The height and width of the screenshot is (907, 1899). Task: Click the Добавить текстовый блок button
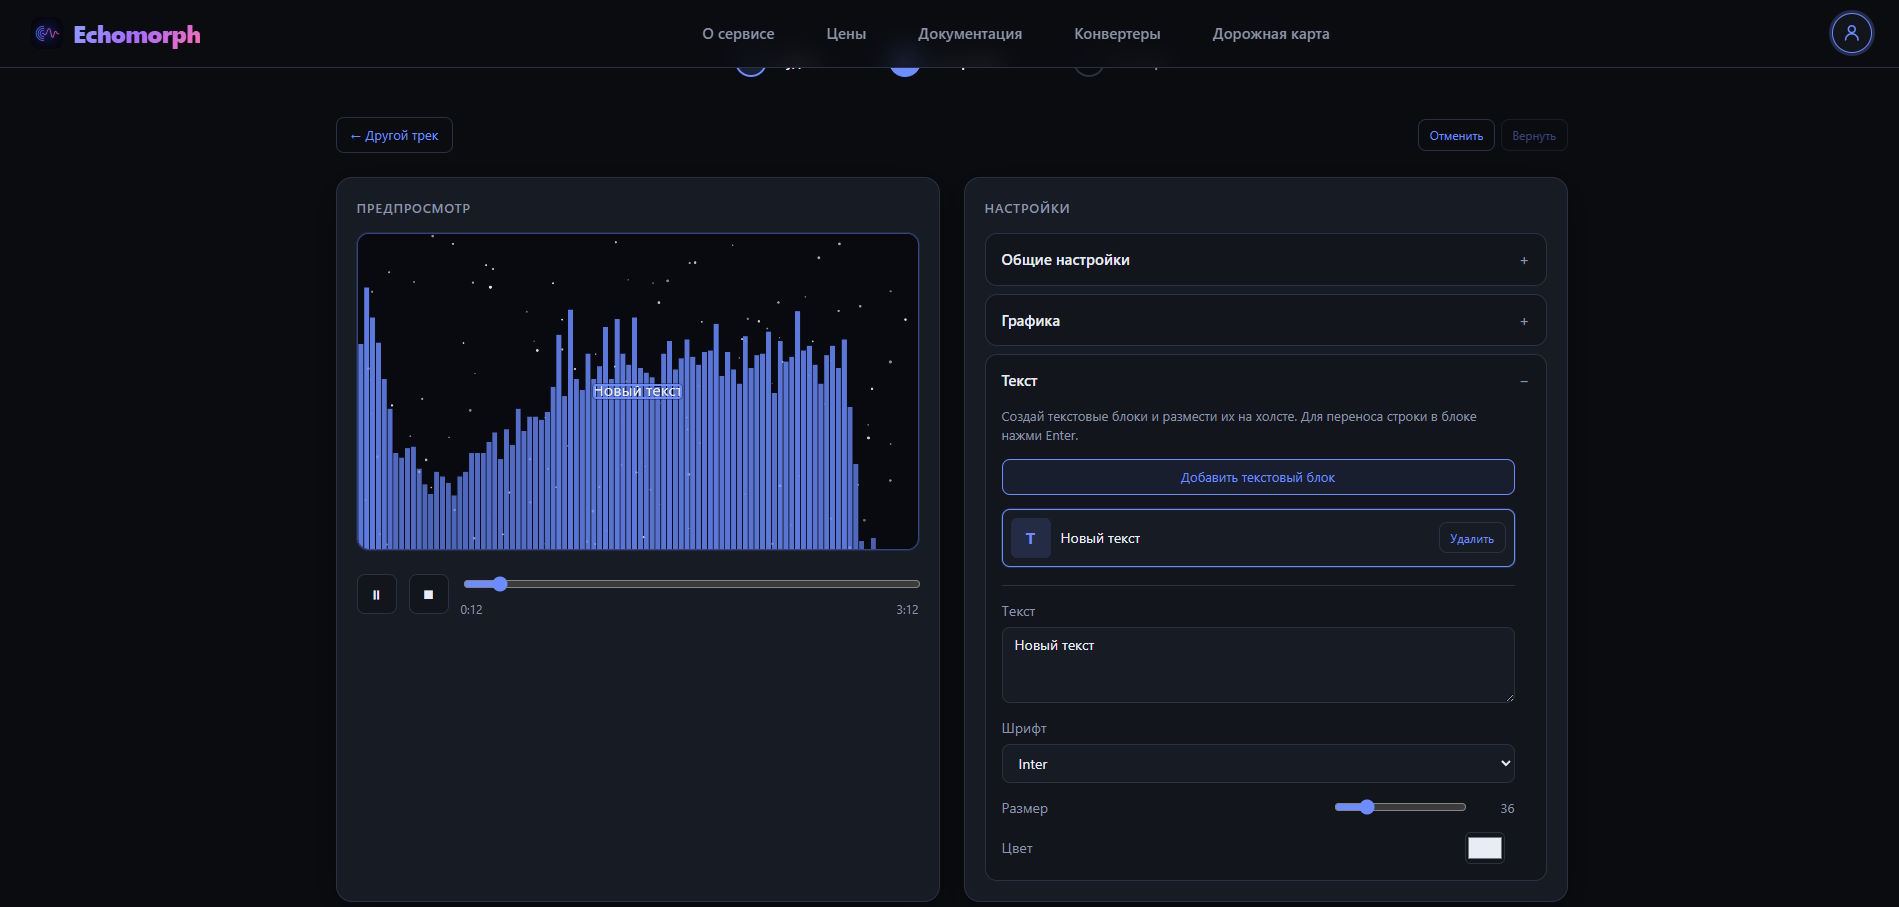pos(1258,477)
